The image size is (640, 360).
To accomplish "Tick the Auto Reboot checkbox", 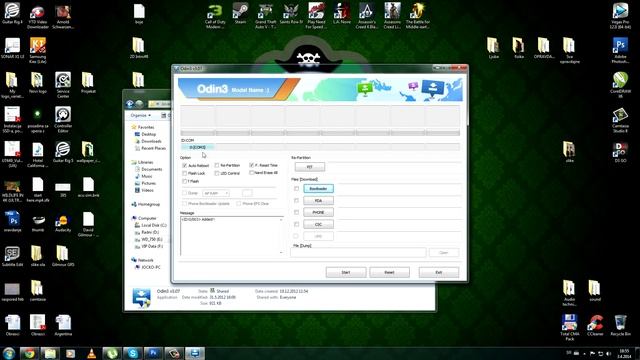I will coord(184,165).
